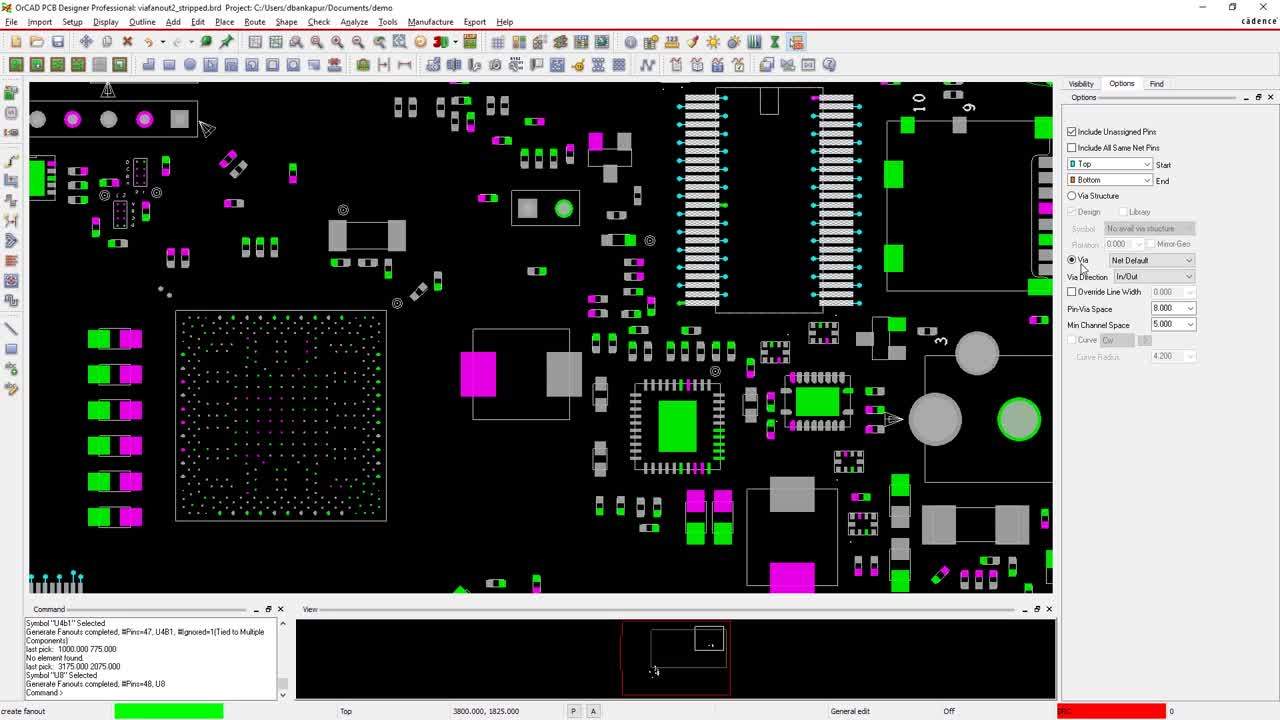
Task: Click the A button in status bar
Action: [x=592, y=710]
